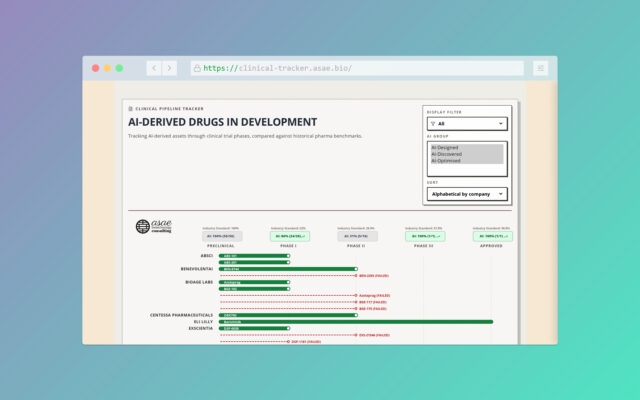Select 'AI-Optimised' in the AI Group list
Viewport: 640px width, 400px height.
pyautogui.click(x=467, y=160)
